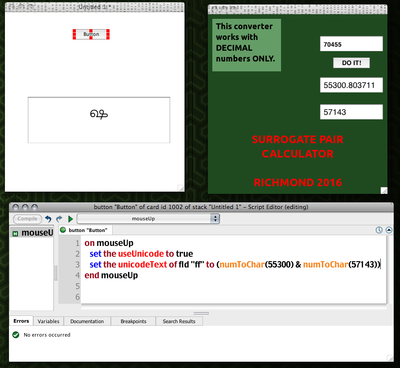Switch to the Variables tab
This screenshot has height=368, width=400.
48,321
